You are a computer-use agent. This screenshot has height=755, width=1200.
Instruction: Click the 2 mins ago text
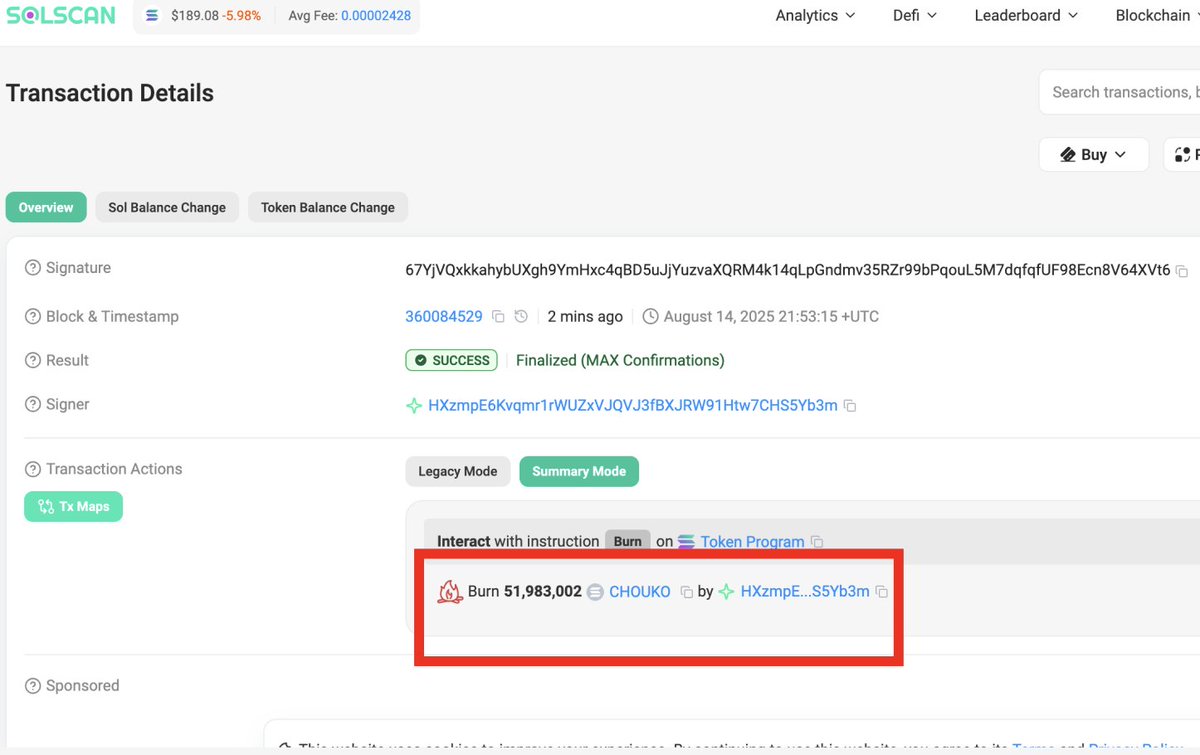(585, 316)
